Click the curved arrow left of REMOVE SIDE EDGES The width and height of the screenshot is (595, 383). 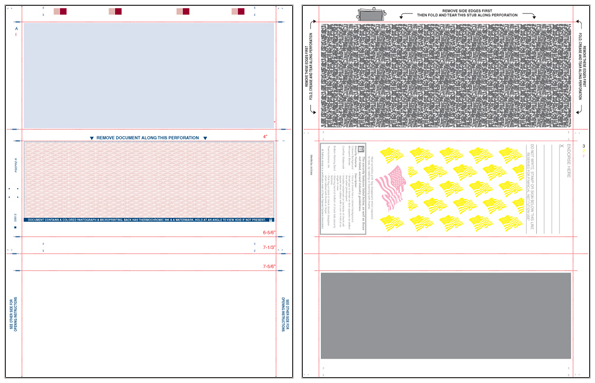coord(406,15)
